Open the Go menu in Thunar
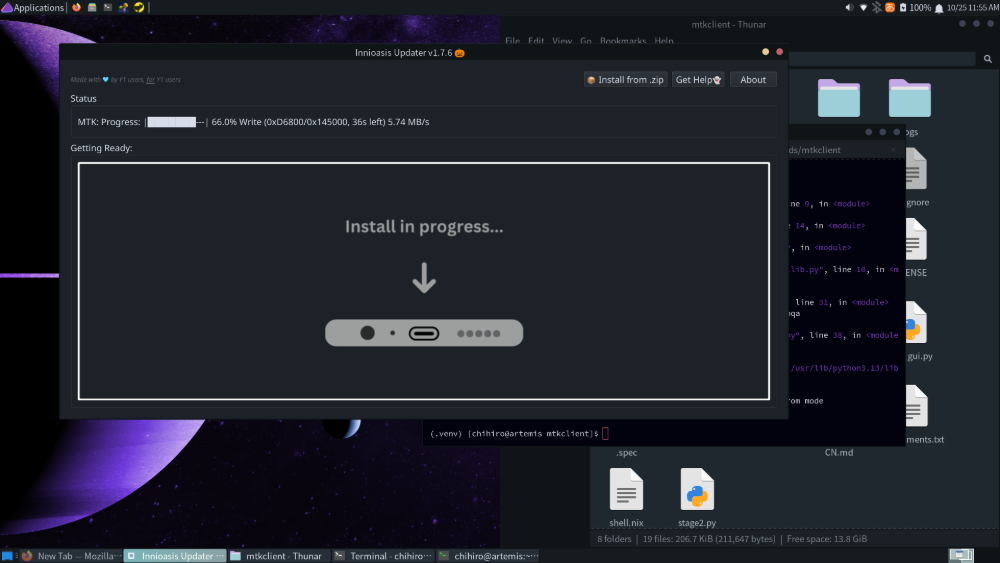Screen dimensions: 1000x563 click(x=586, y=41)
